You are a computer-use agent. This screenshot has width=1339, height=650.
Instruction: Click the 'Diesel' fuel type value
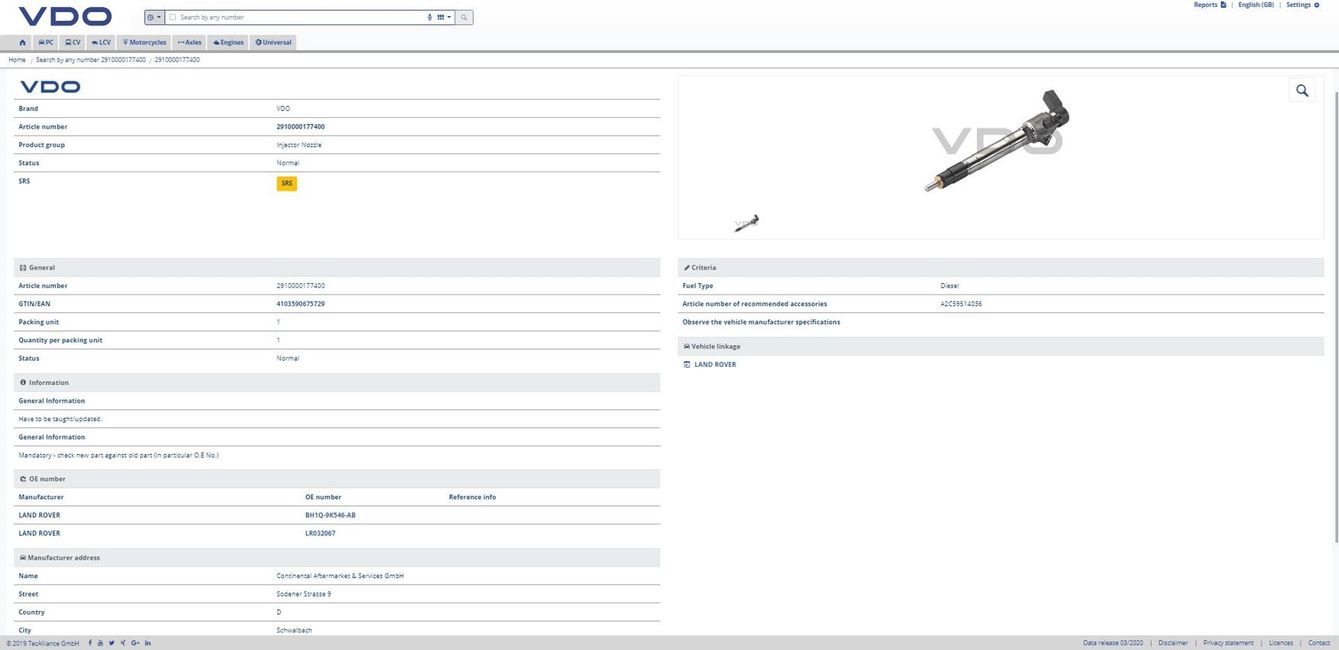pyautogui.click(x=949, y=286)
